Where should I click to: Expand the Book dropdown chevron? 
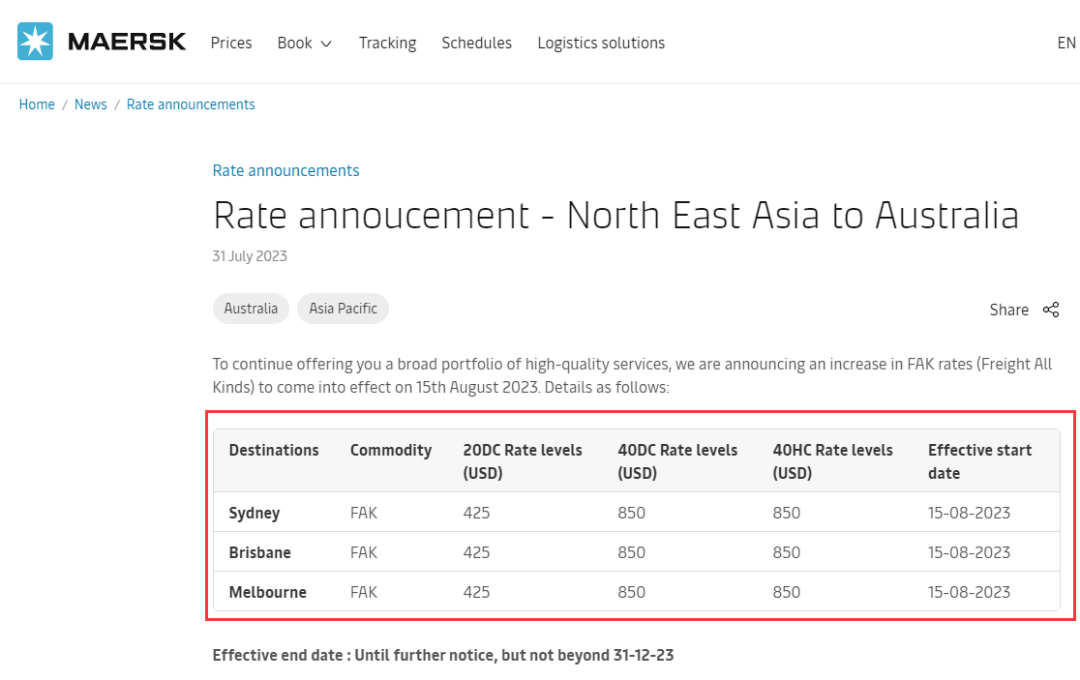(326, 44)
